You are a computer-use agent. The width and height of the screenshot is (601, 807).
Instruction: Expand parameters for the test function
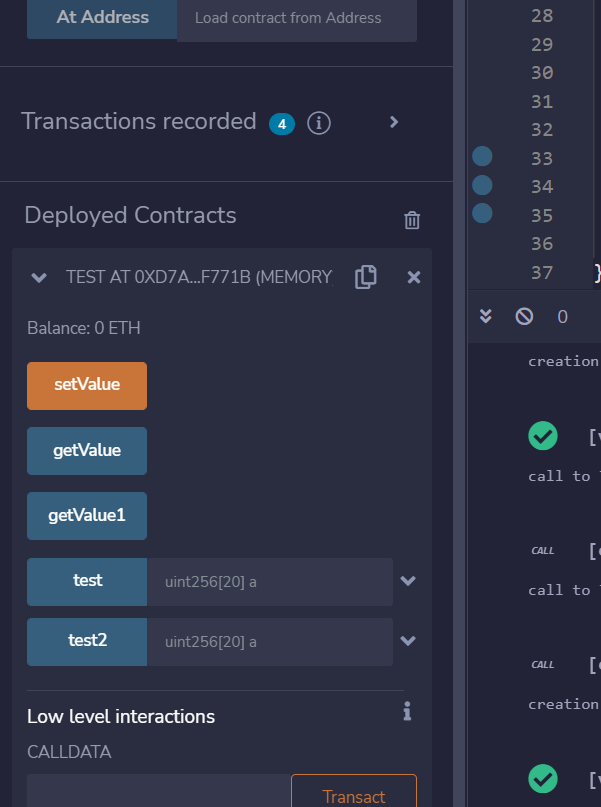(407, 581)
